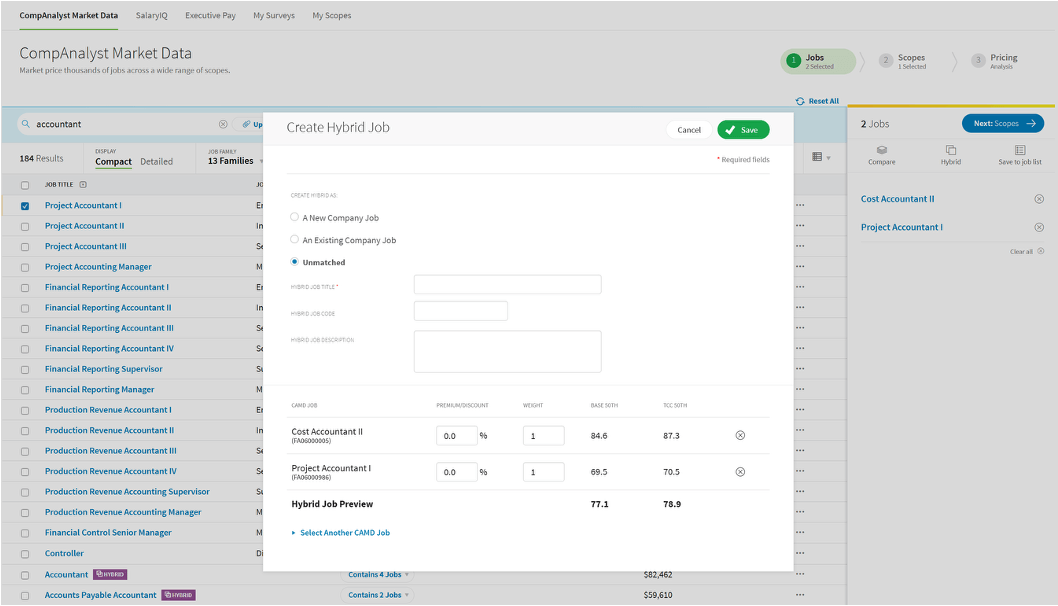
Task: Click the Reset All refresh icon
Action: pos(800,101)
